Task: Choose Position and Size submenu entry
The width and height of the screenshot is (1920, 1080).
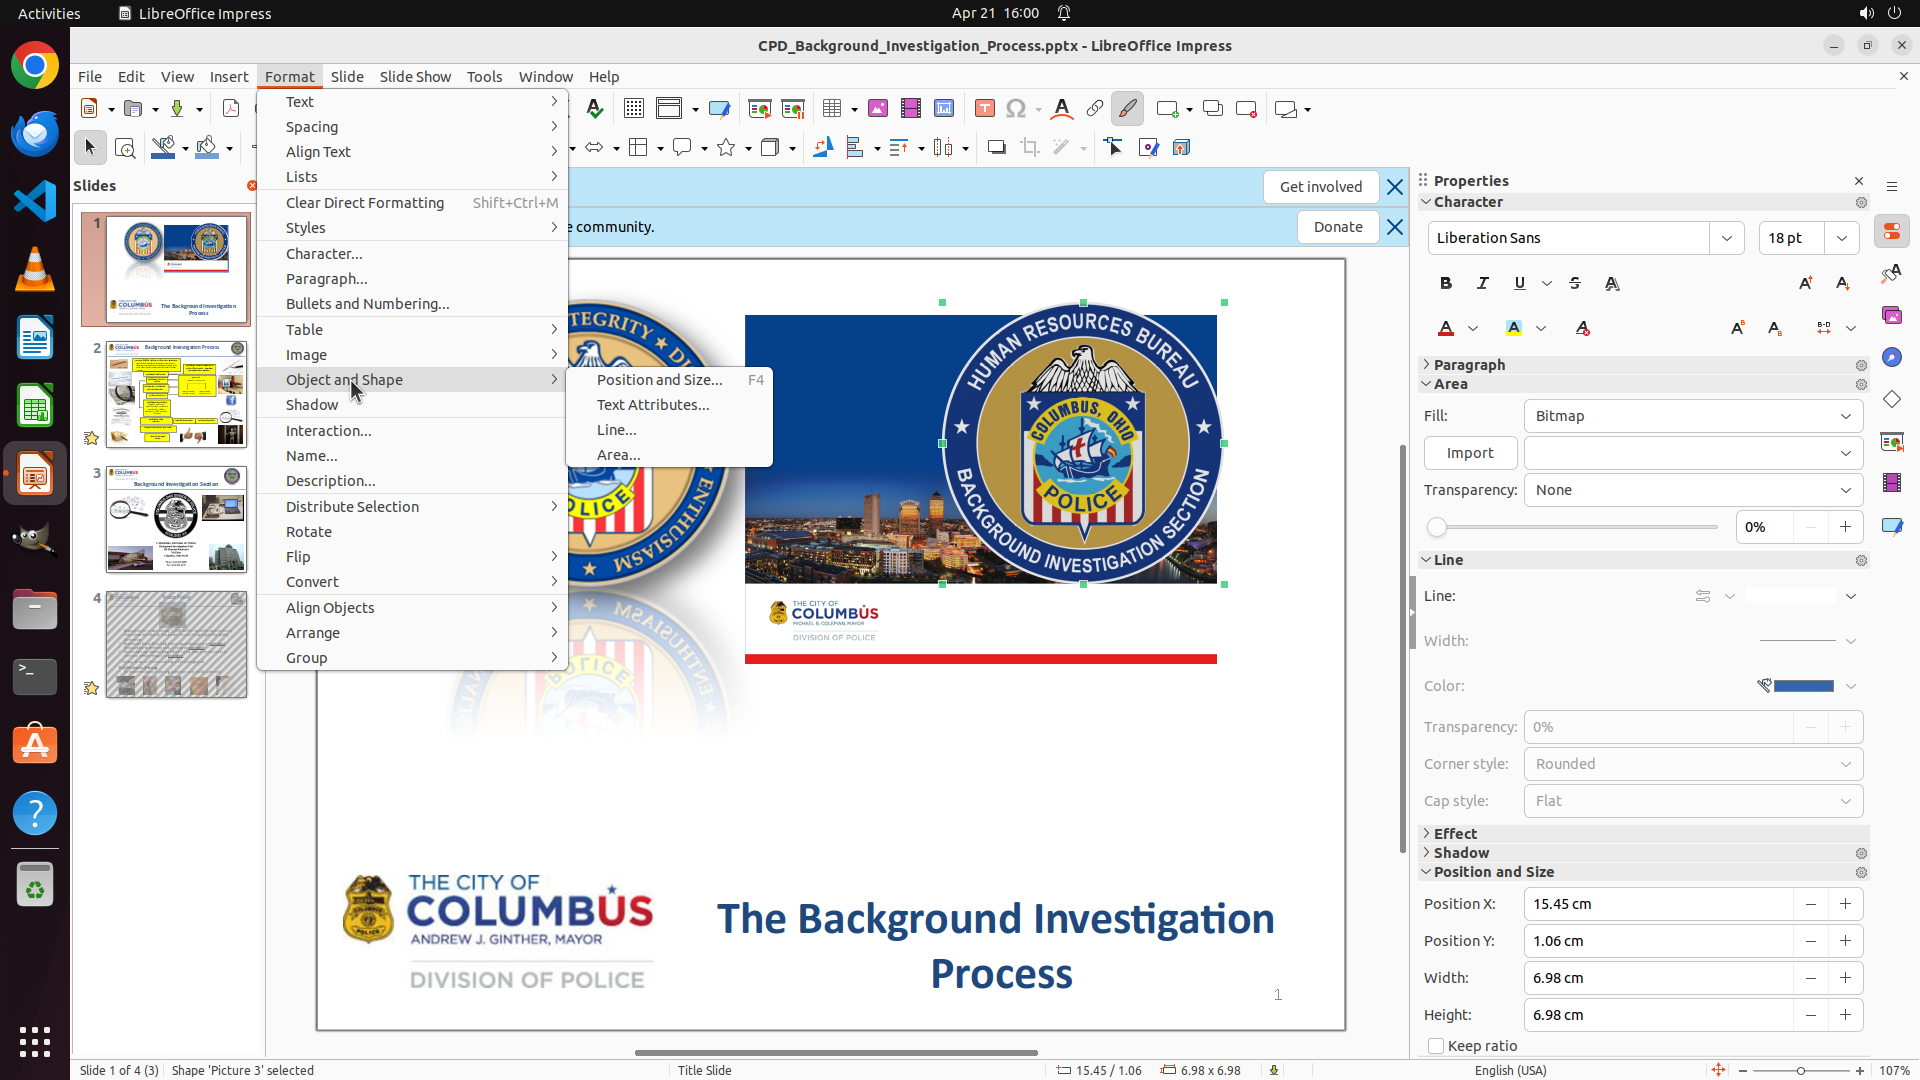Action: click(659, 380)
